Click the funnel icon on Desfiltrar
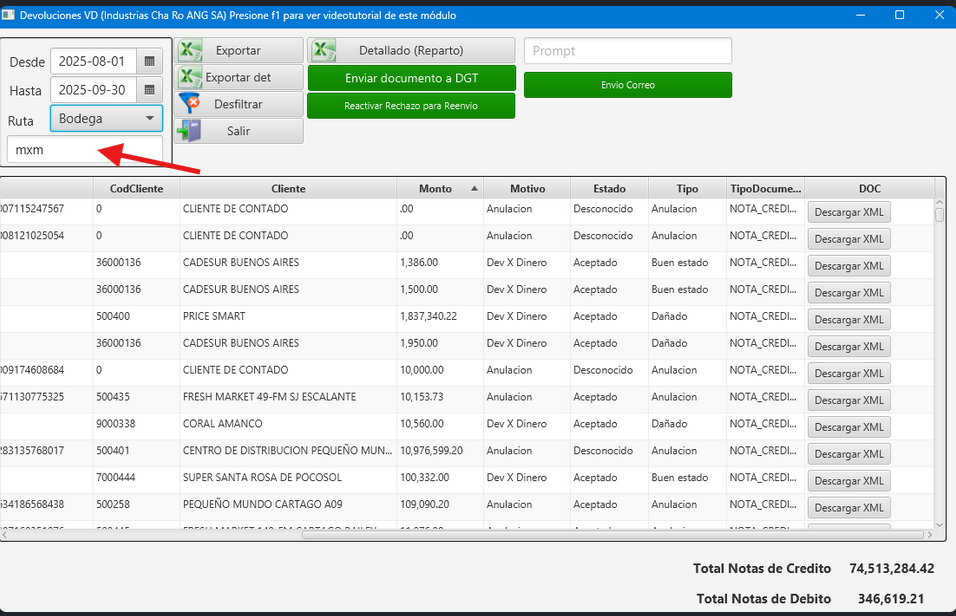956x616 pixels. point(190,104)
